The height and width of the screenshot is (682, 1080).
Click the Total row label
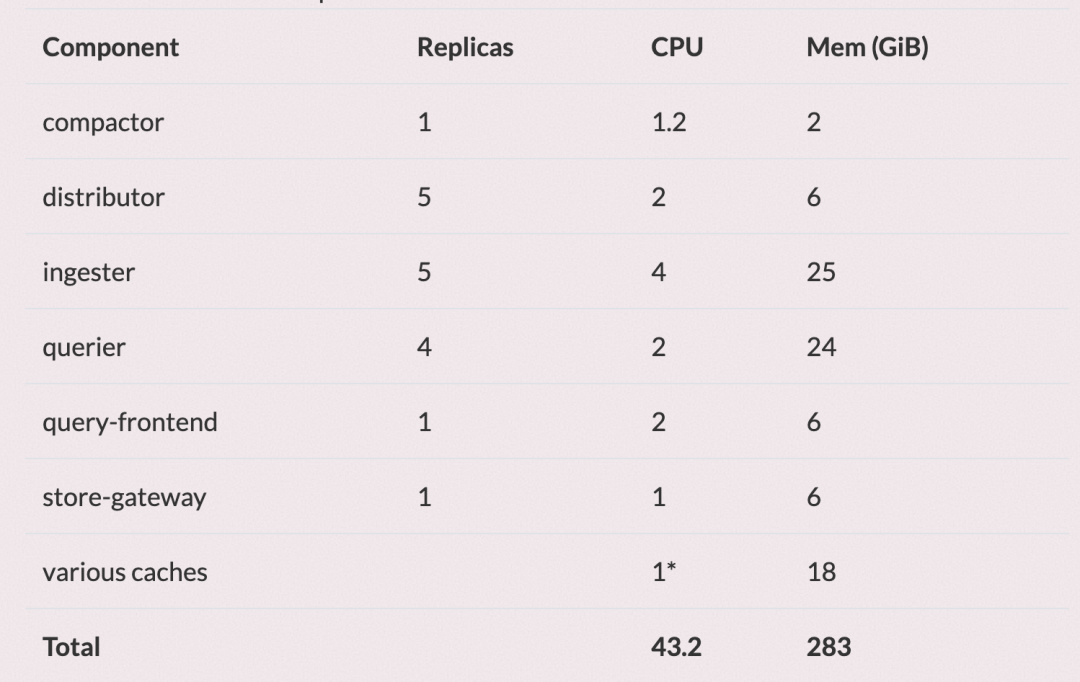point(71,647)
